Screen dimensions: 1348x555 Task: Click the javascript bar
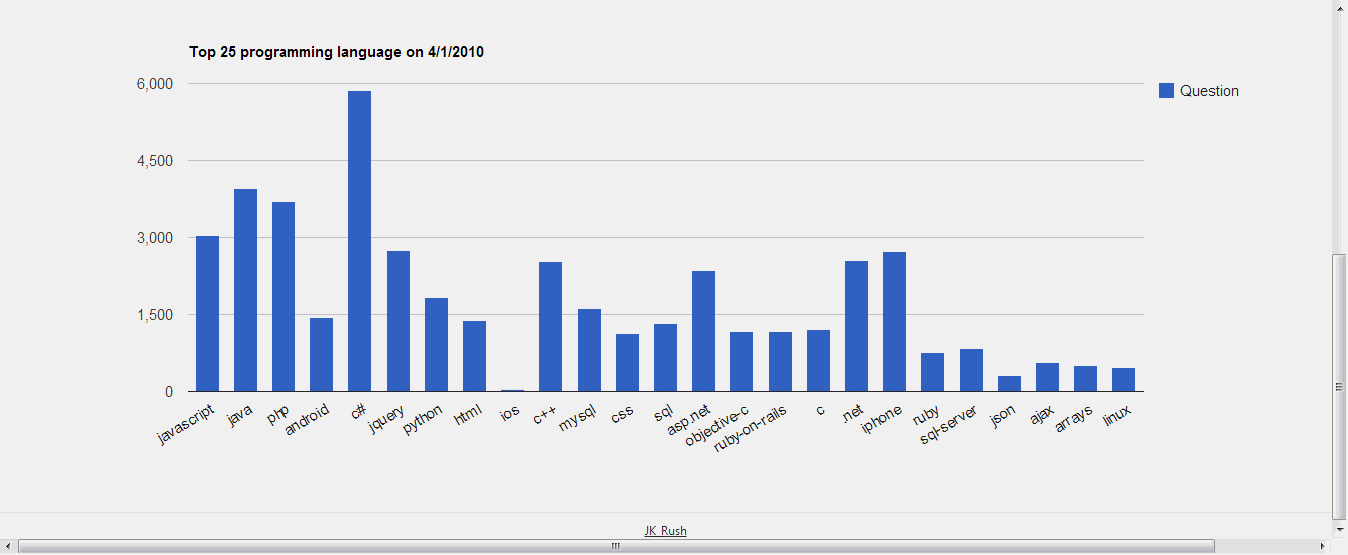point(207,314)
